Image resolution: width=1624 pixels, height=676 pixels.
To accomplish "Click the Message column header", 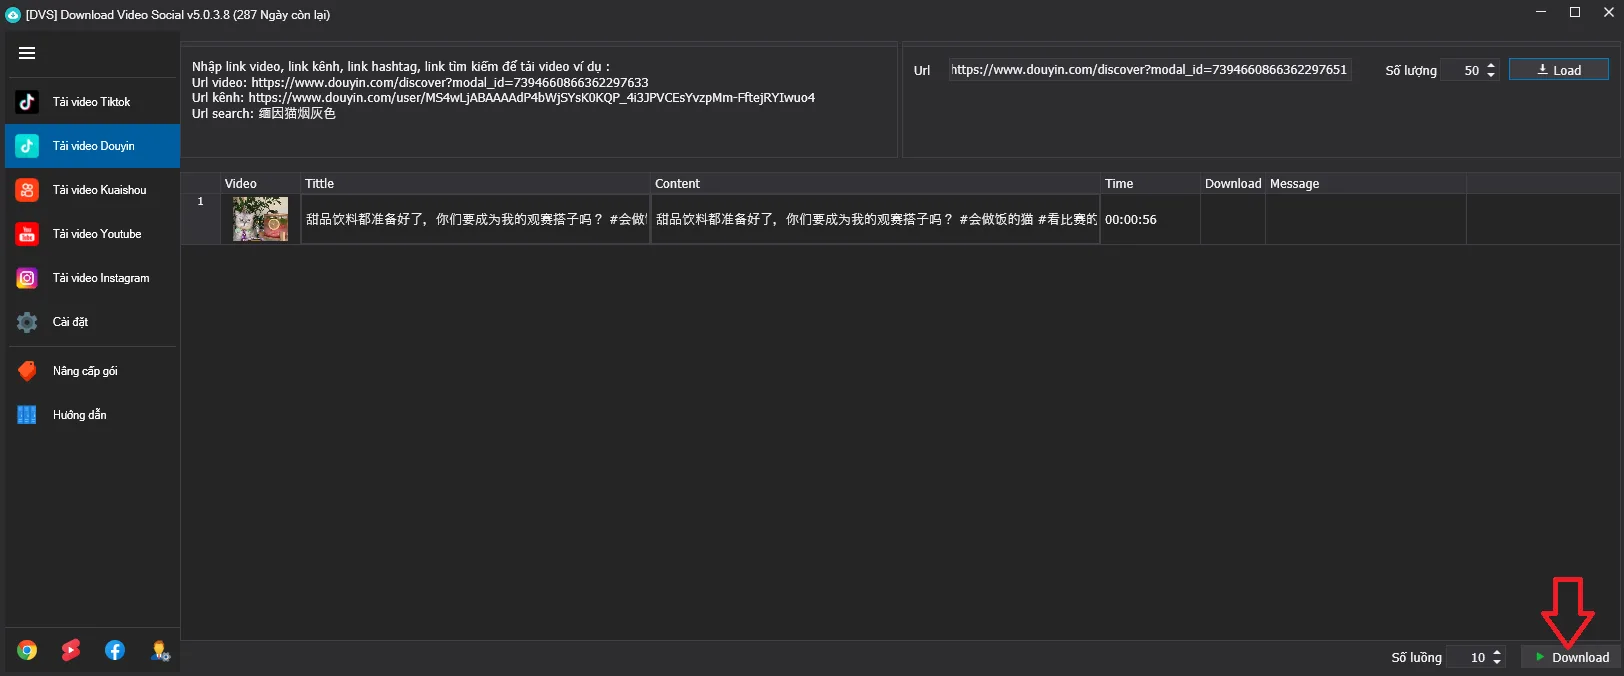I will 1366,184.
